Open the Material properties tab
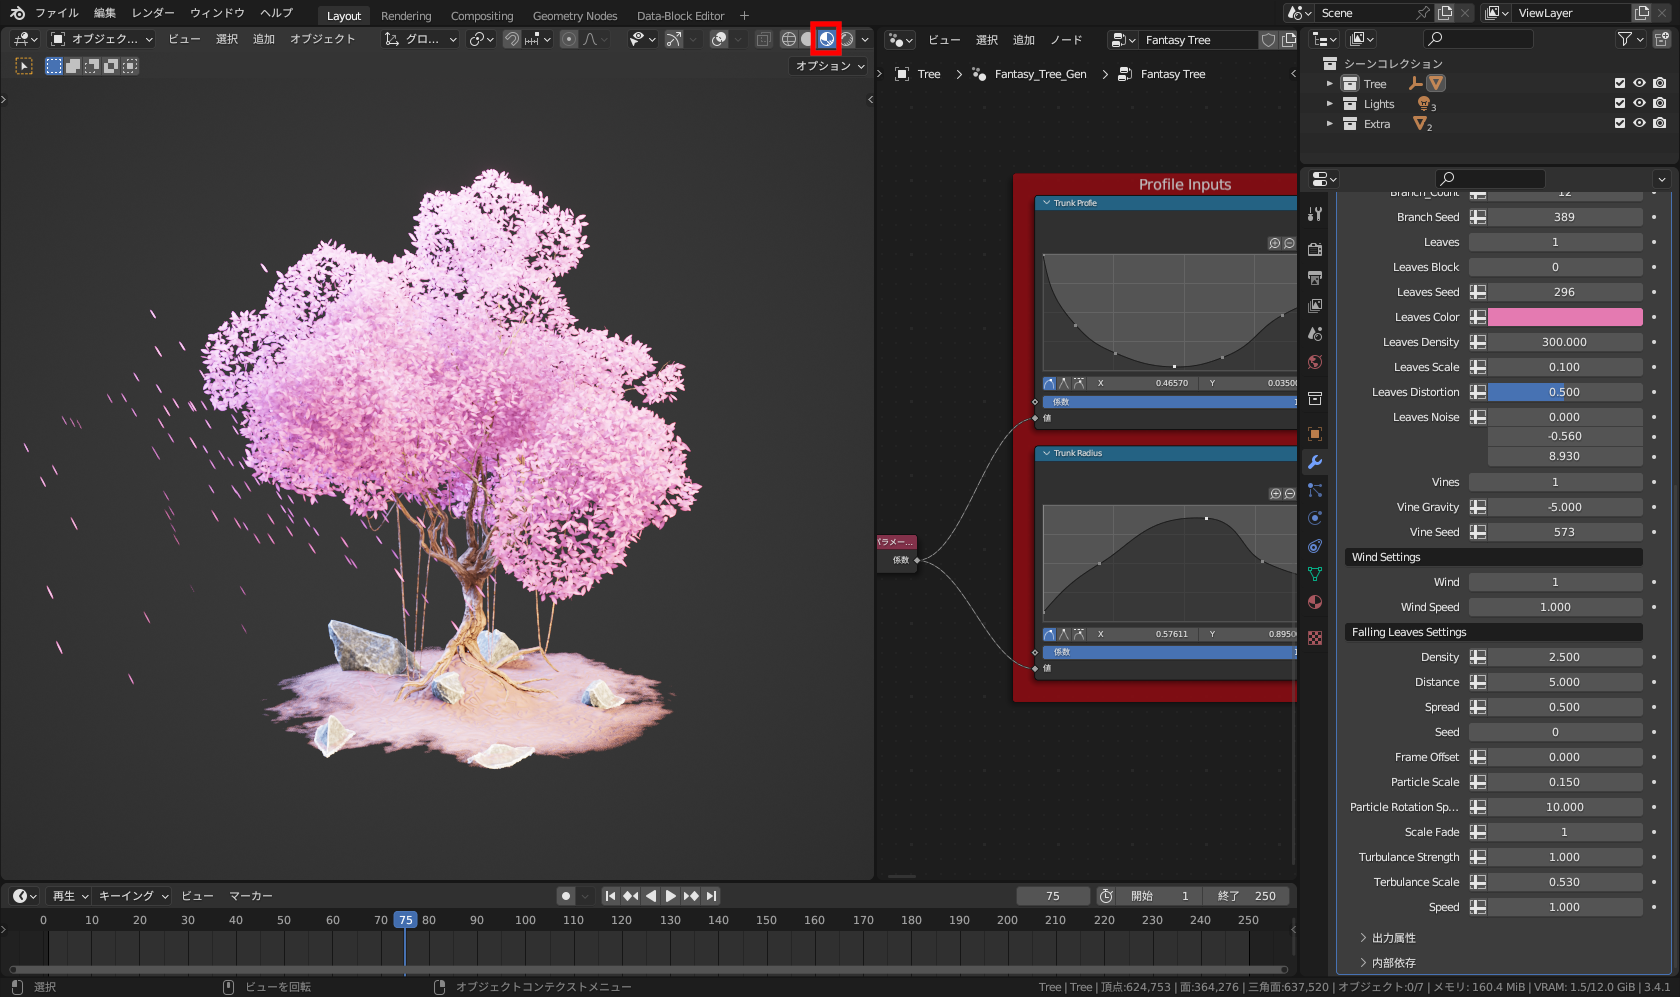1680x997 pixels. point(1315,602)
